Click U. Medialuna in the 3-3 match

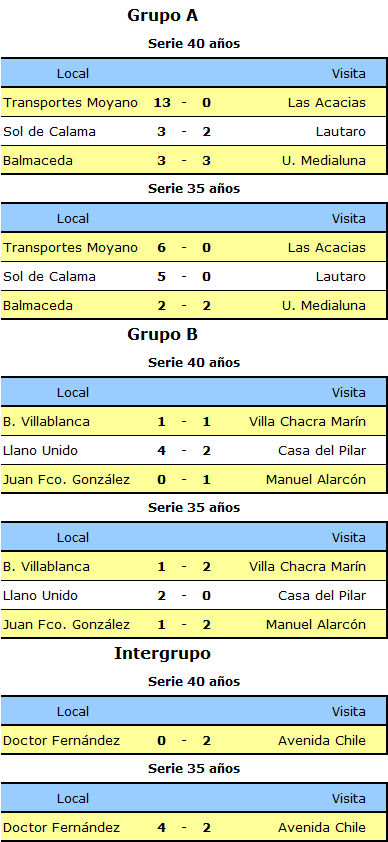tap(324, 160)
